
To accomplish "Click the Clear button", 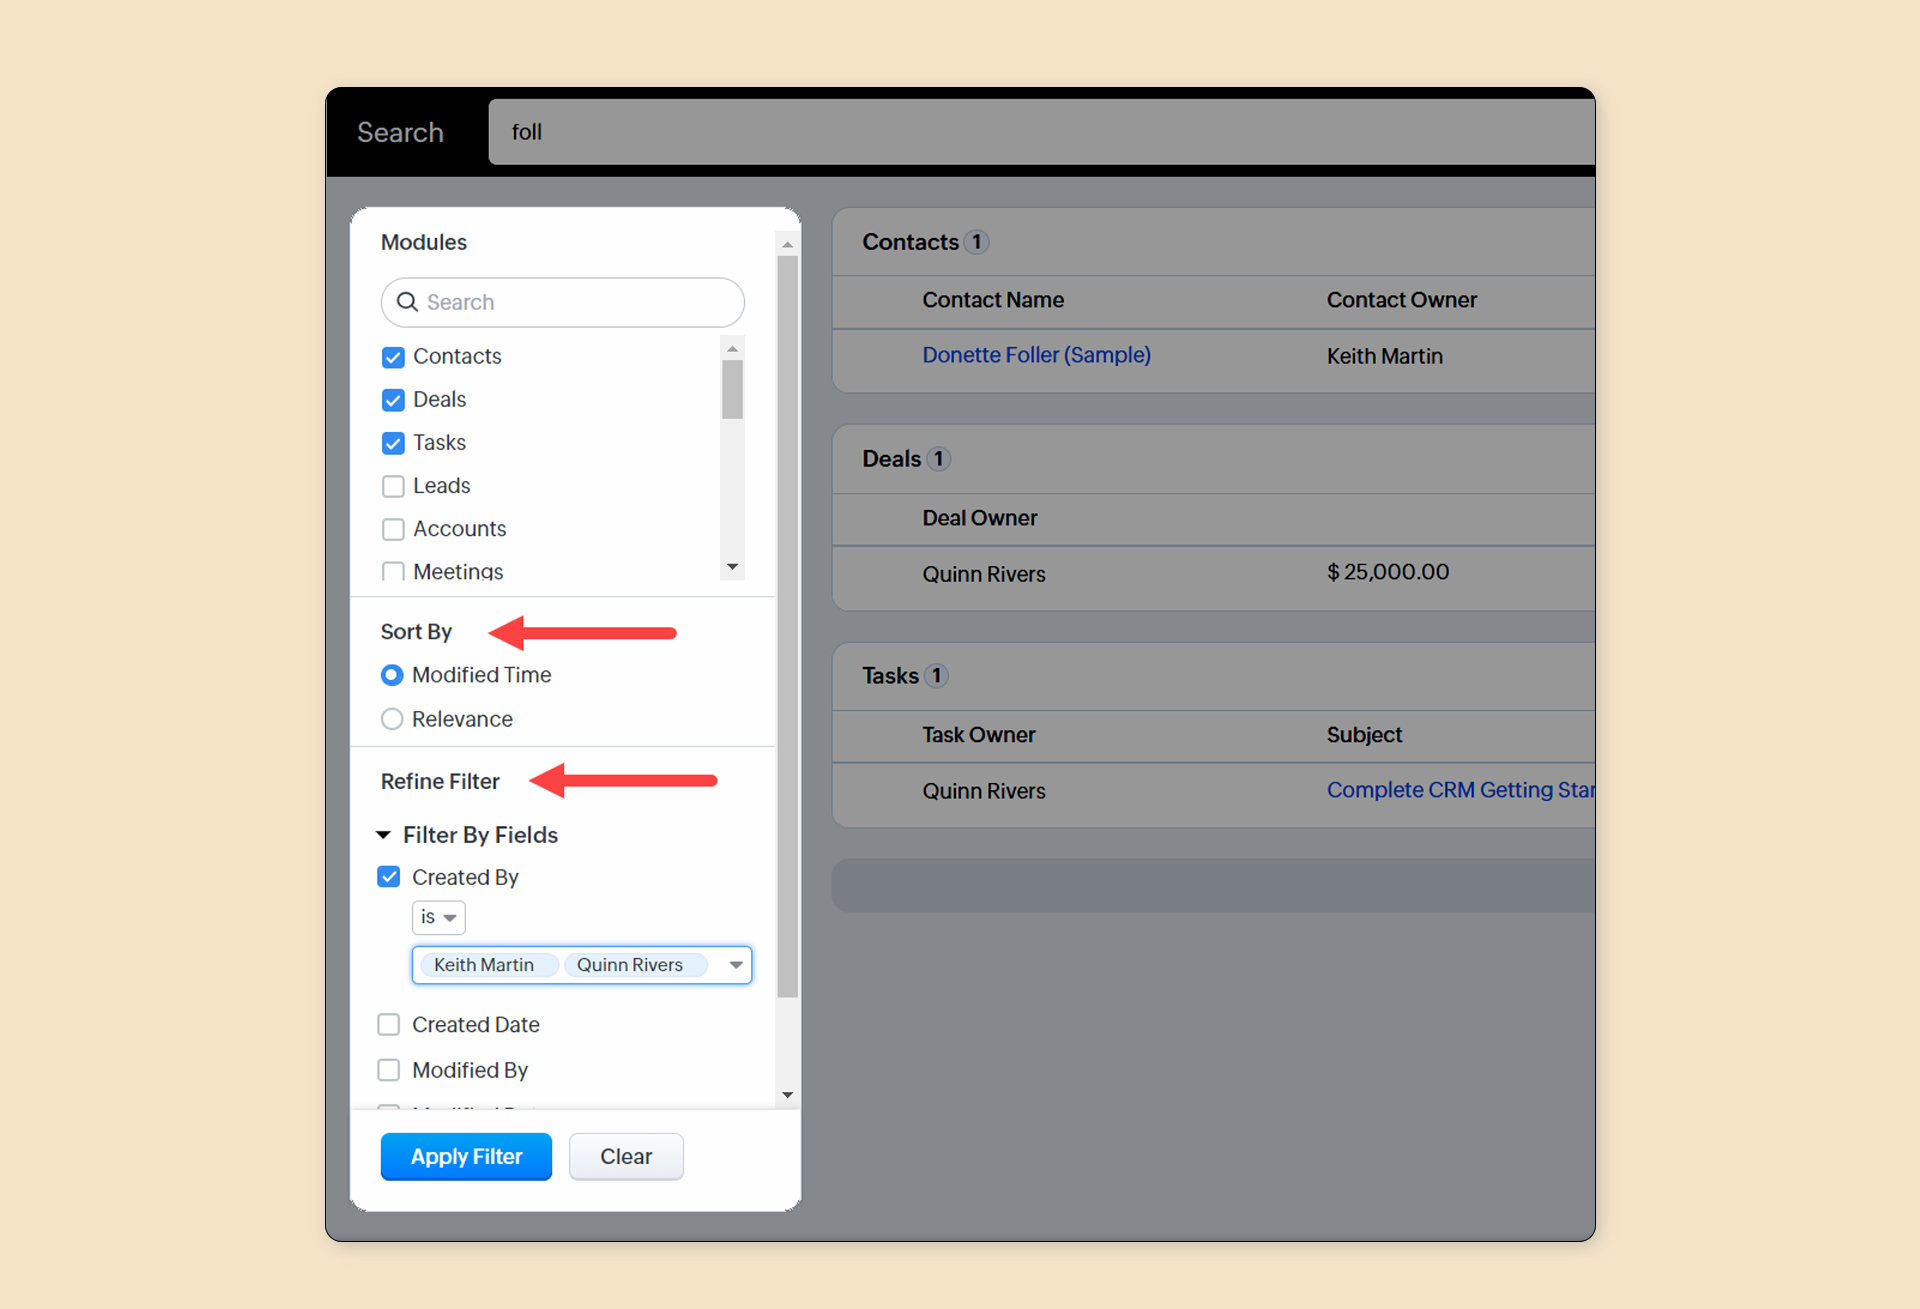I will pos(626,1156).
